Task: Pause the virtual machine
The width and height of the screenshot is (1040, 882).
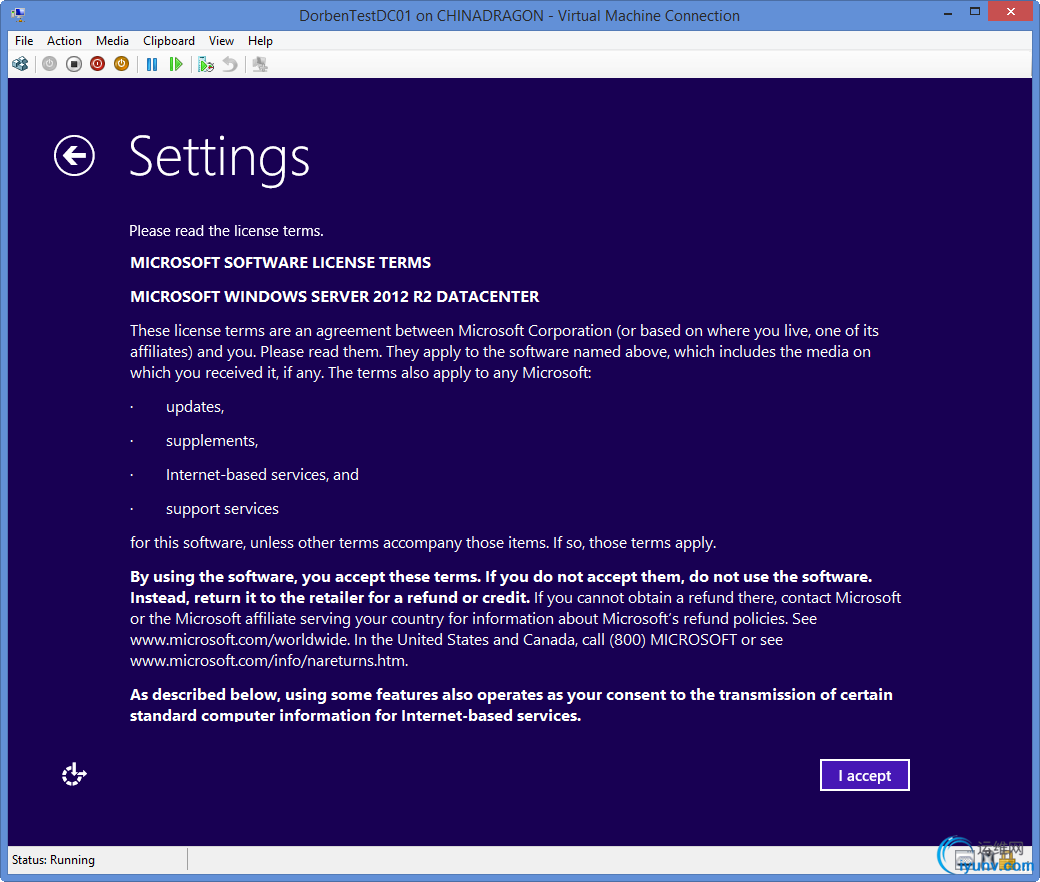Action: click(152, 64)
